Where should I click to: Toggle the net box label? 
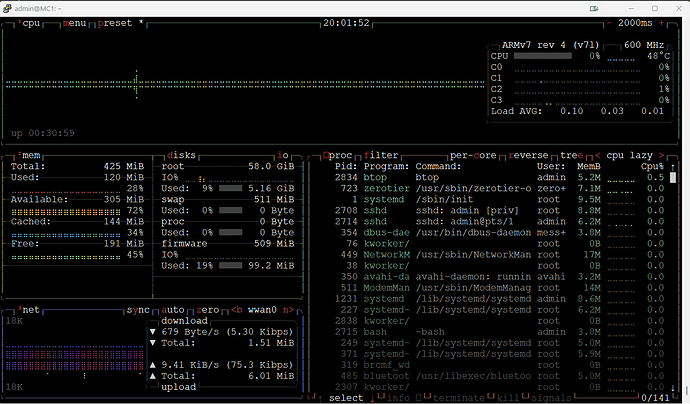[x=30, y=310]
